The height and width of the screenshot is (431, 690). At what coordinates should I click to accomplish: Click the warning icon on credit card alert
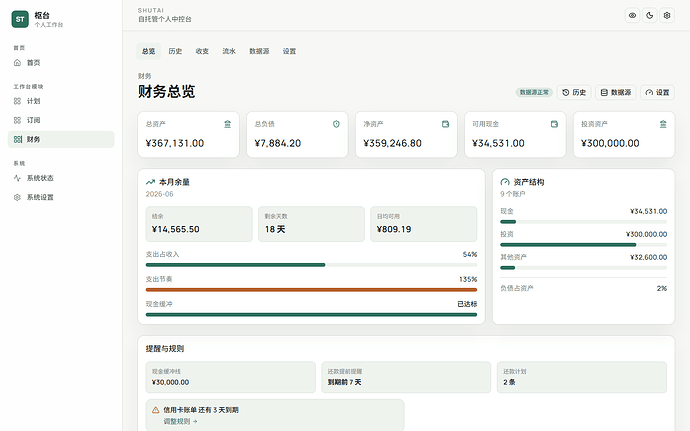pos(156,410)
